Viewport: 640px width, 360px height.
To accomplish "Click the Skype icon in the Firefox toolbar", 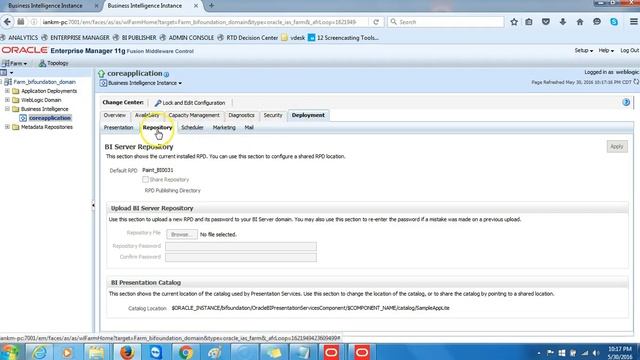I will pyautogui.click(x=614, y=22).
